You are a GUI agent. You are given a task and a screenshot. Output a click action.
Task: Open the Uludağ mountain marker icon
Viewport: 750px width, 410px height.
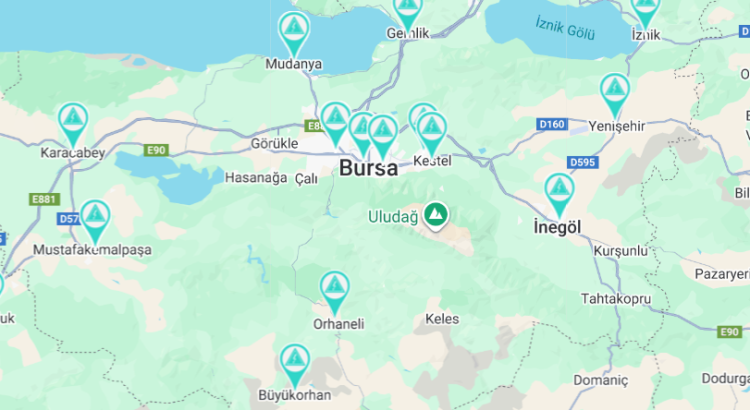[x=435, y=216]
